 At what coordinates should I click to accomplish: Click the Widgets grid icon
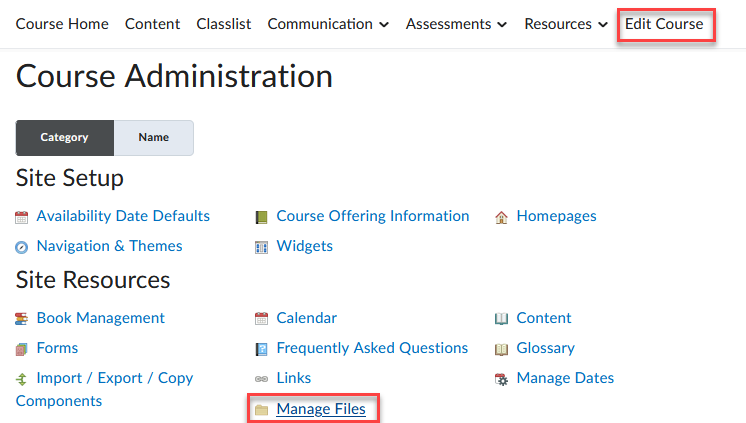(261, 247)
